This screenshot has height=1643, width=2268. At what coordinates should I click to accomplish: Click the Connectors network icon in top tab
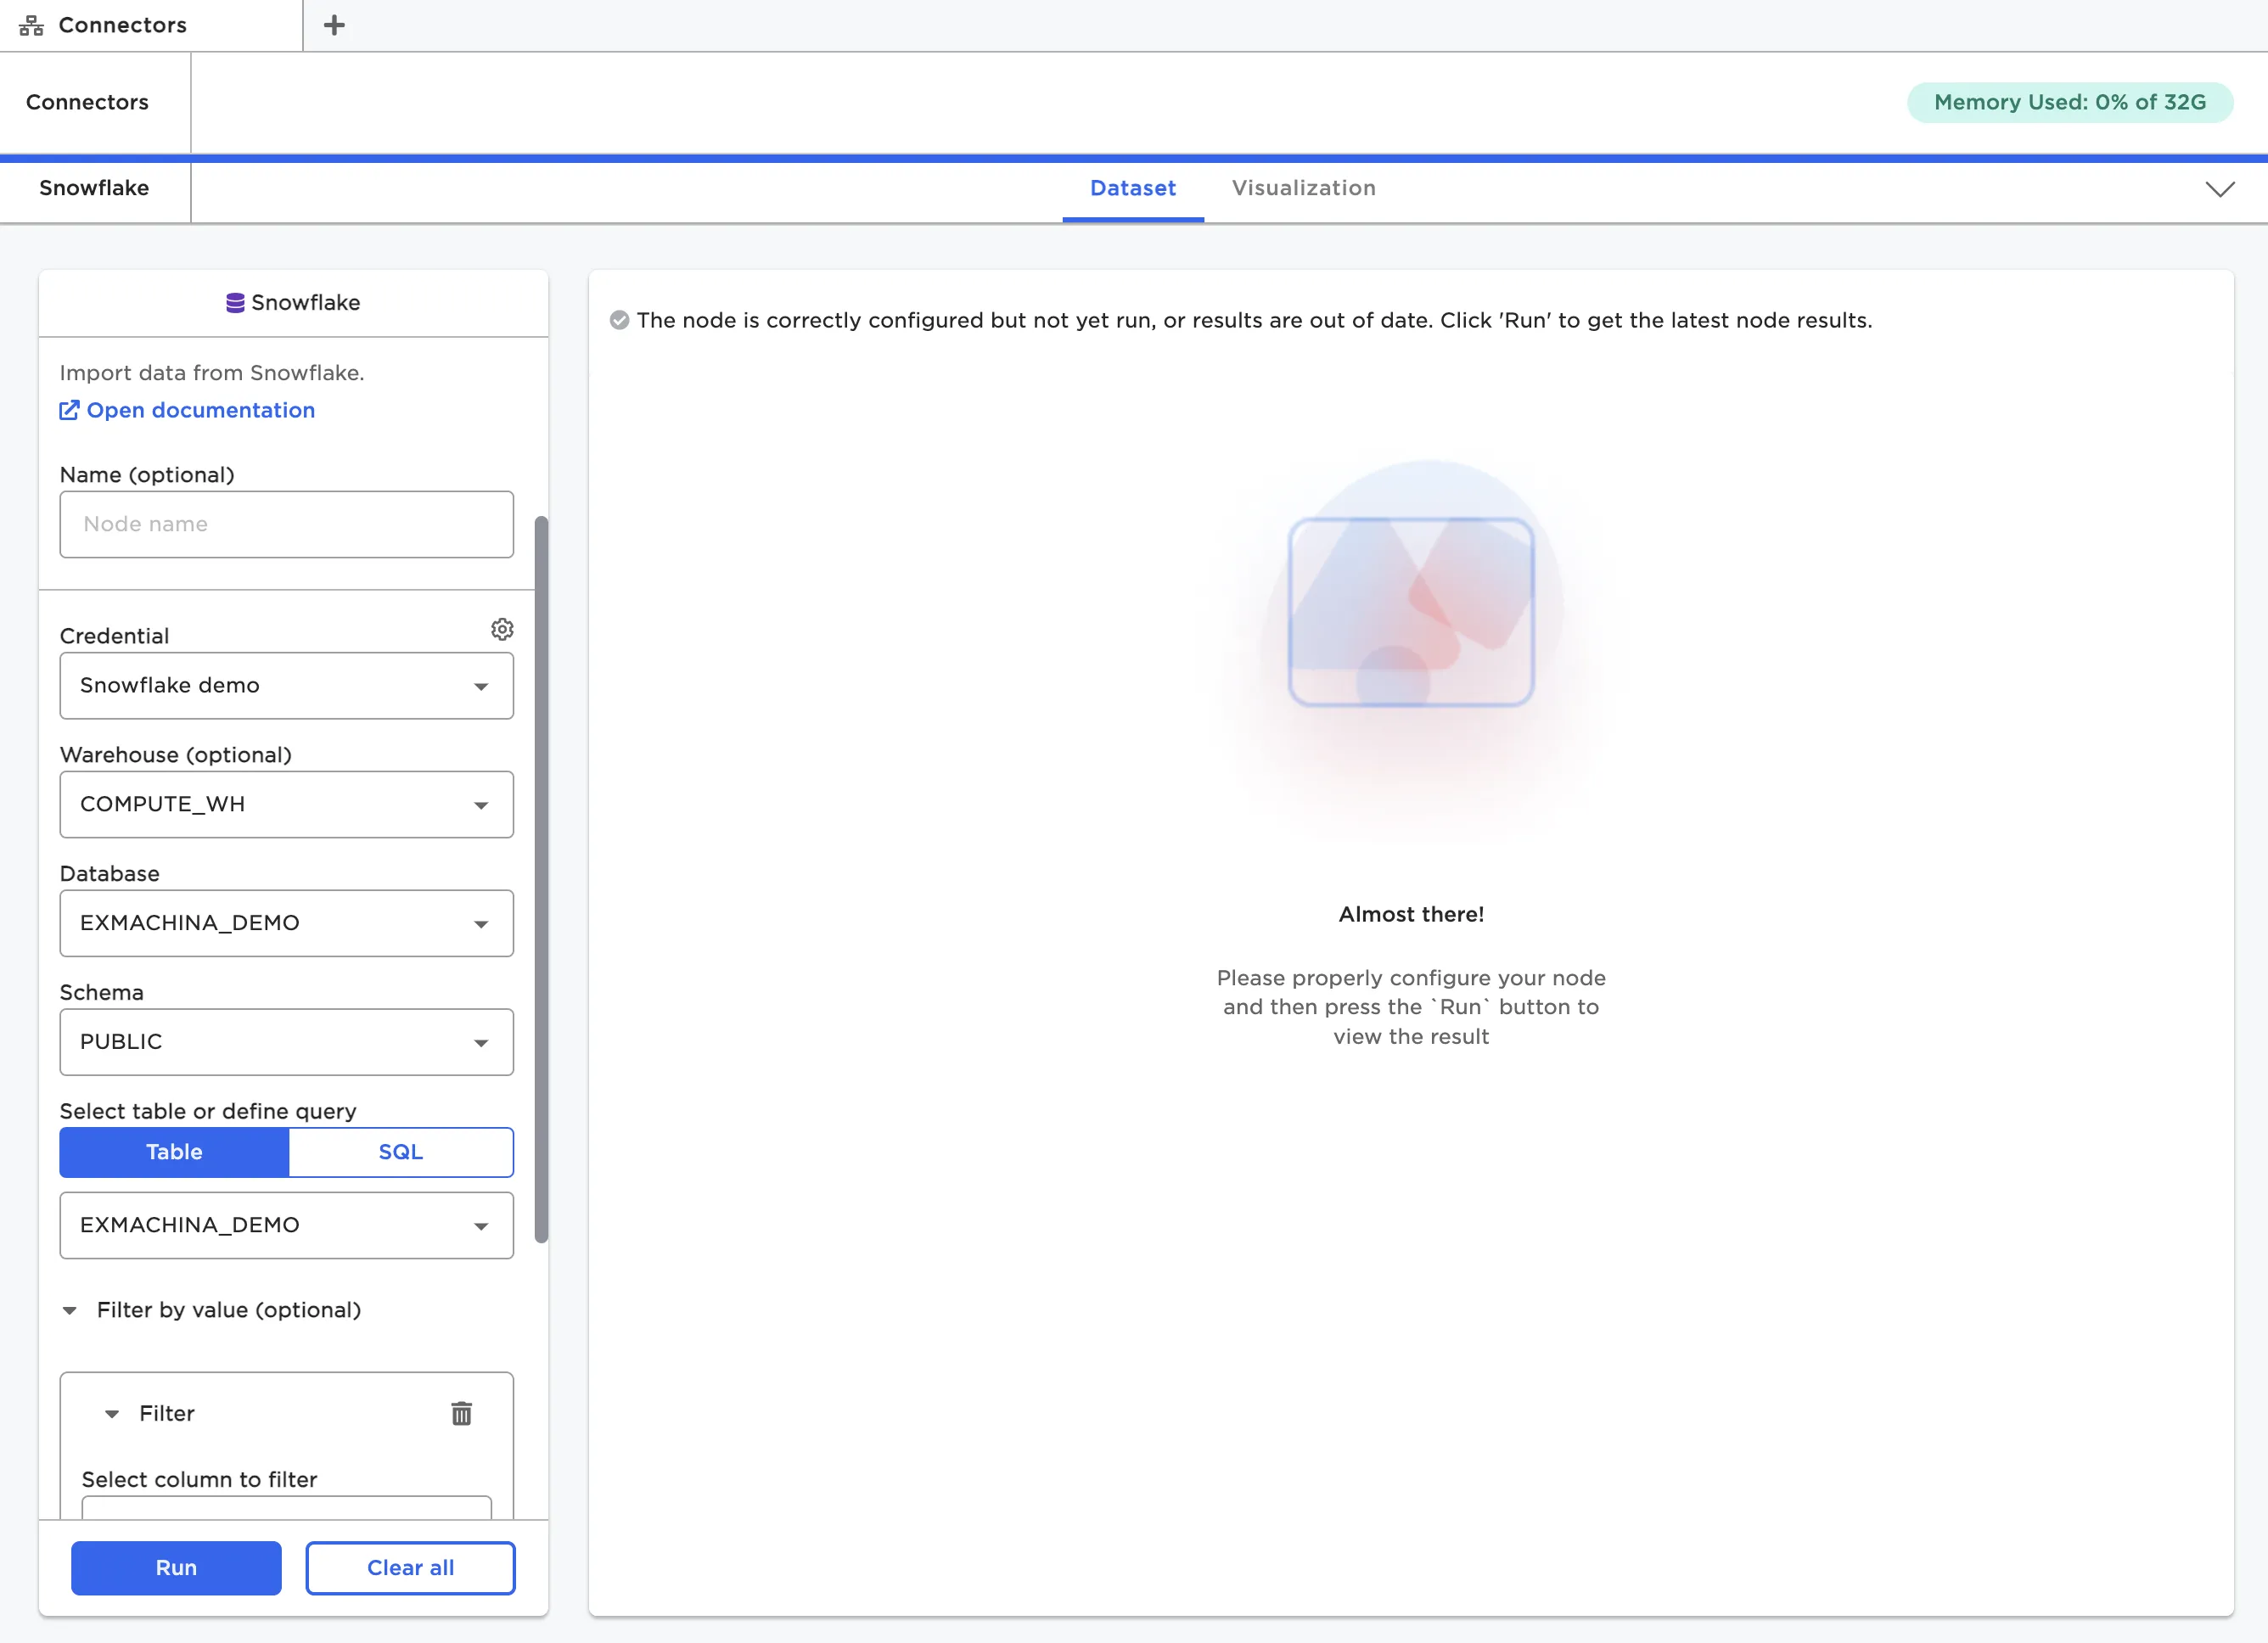(31, 25)
